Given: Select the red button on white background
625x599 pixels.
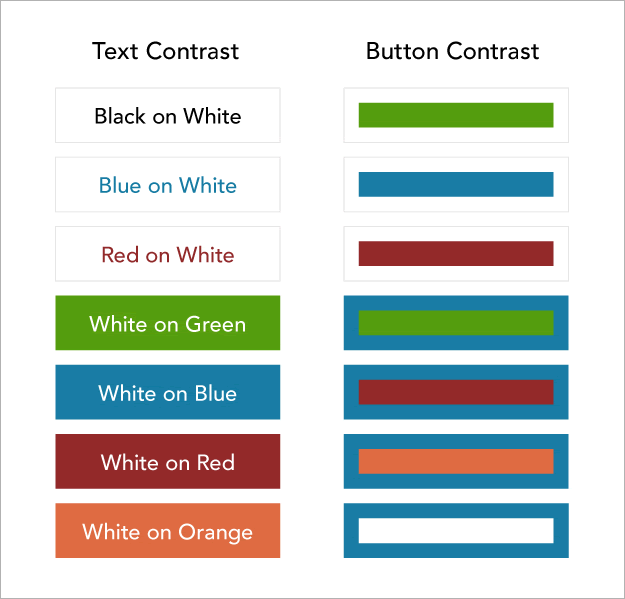Looking at the screenshot, I should tap(456, 253).
